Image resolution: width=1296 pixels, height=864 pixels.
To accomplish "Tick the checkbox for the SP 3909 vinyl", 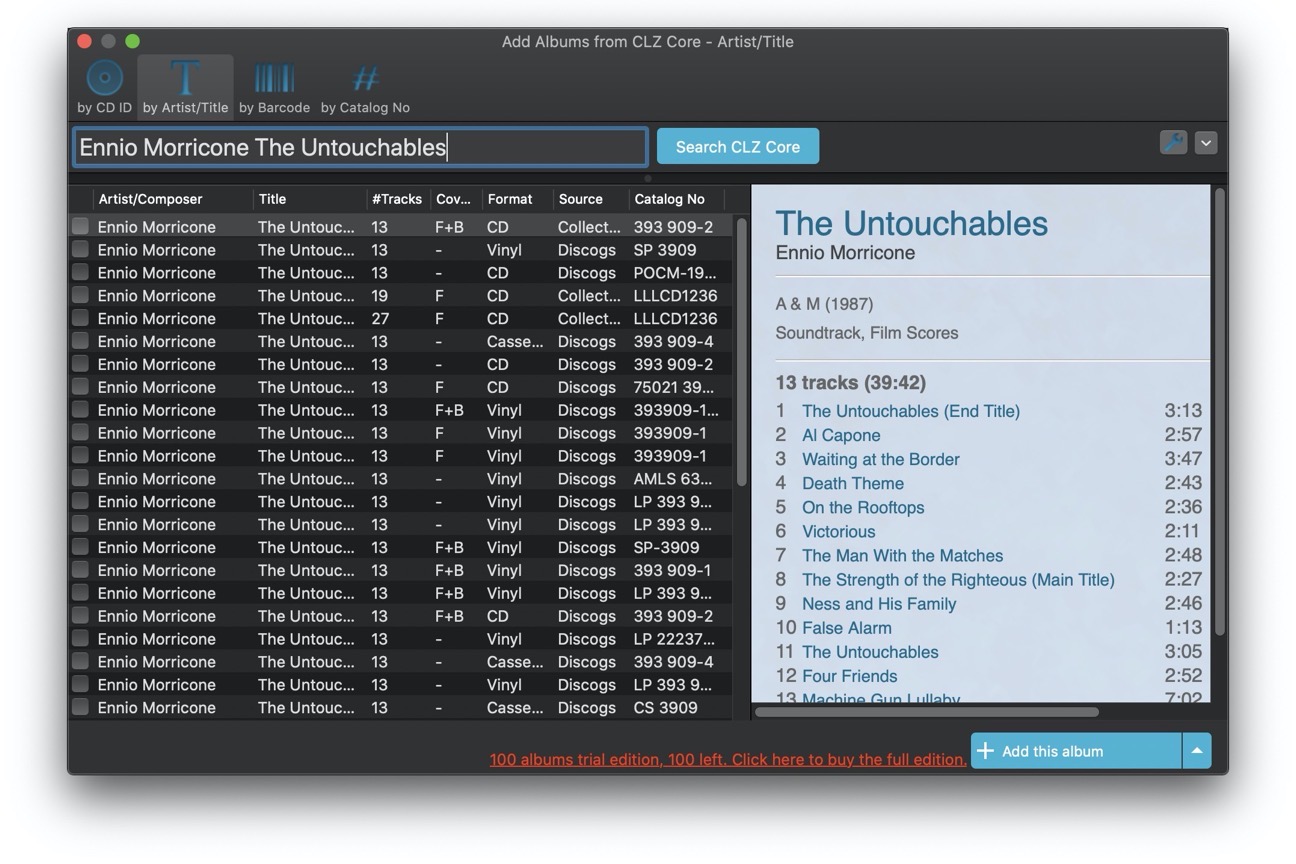I will pyautogui.click(x=80, y=249).
